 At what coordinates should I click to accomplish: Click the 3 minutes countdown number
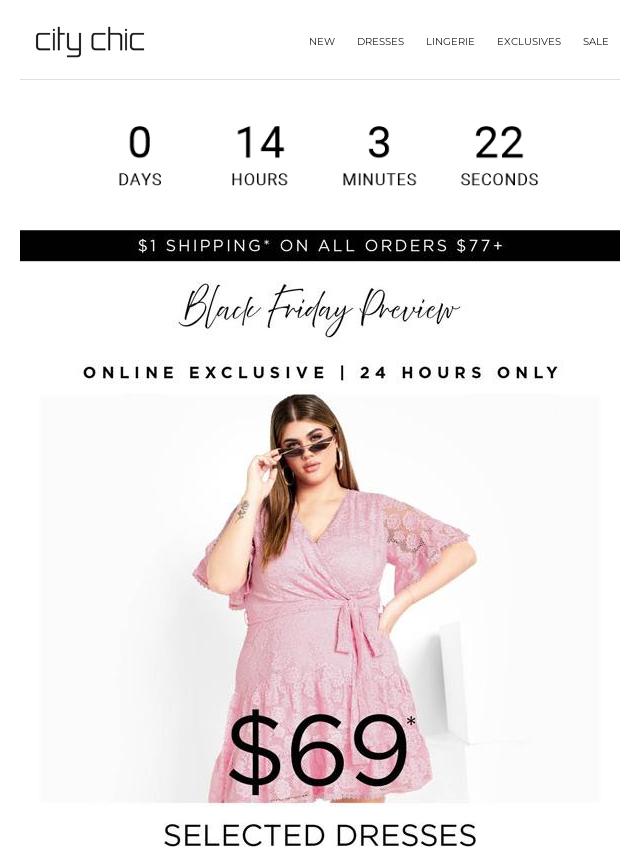tap(379, 142)
